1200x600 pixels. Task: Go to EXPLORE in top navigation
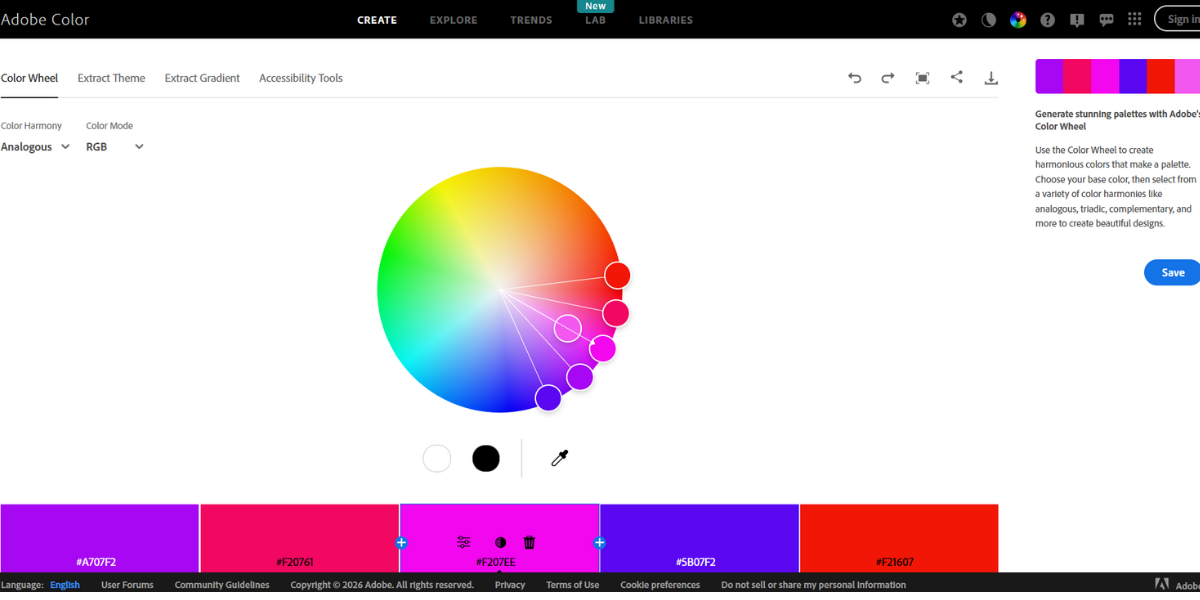453,20
